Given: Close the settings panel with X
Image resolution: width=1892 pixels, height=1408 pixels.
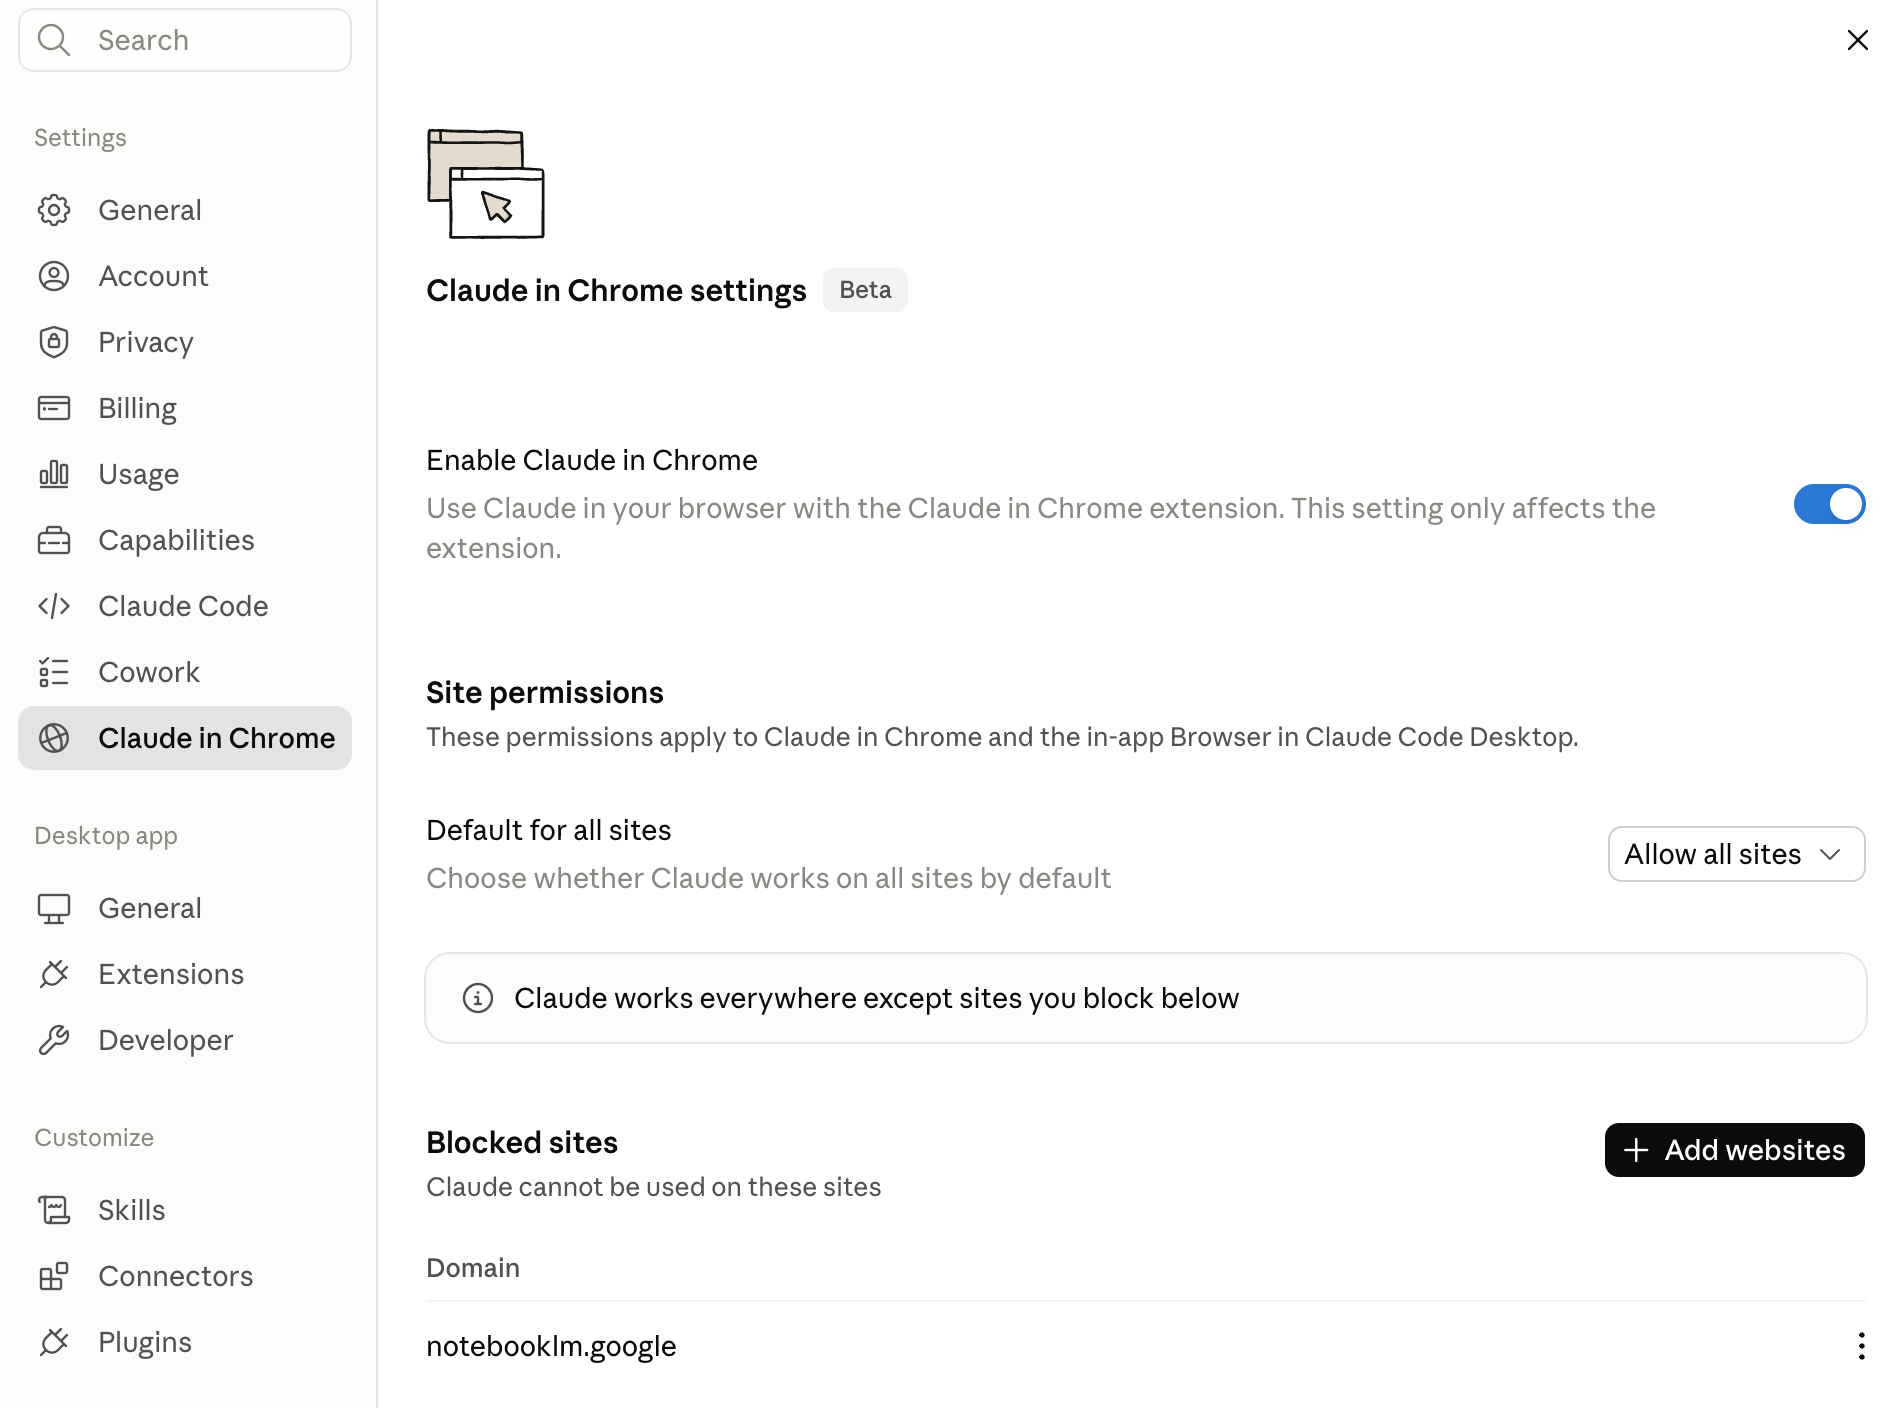Looking at the screenshot, I should click(x=1857, y=40).
